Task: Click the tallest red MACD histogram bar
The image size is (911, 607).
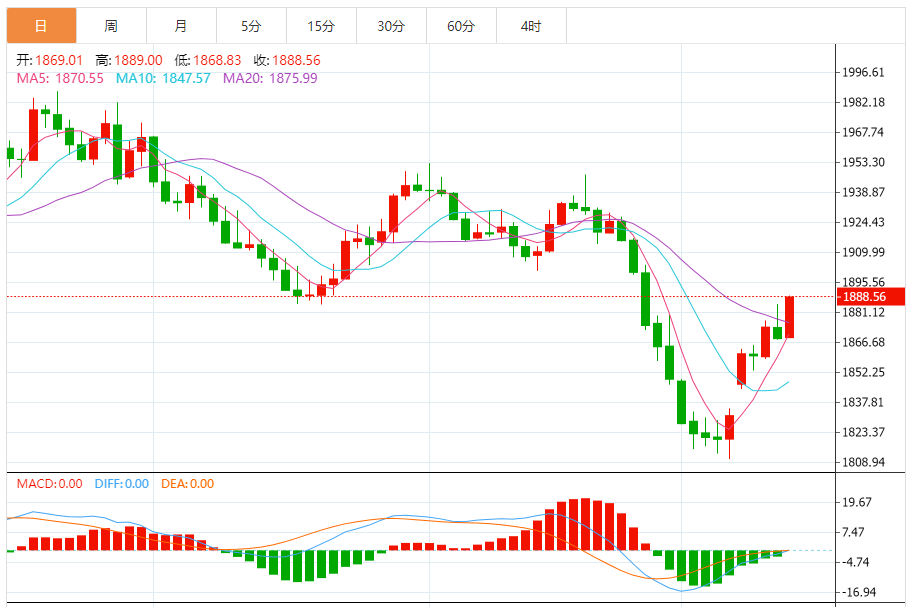Action: click(585, 524)
